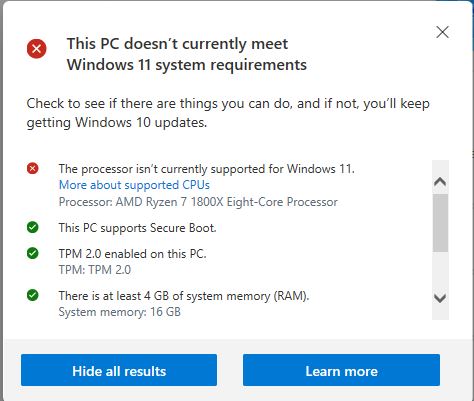
Task: Click the scroll up arrow in results list
Action: 440,182
